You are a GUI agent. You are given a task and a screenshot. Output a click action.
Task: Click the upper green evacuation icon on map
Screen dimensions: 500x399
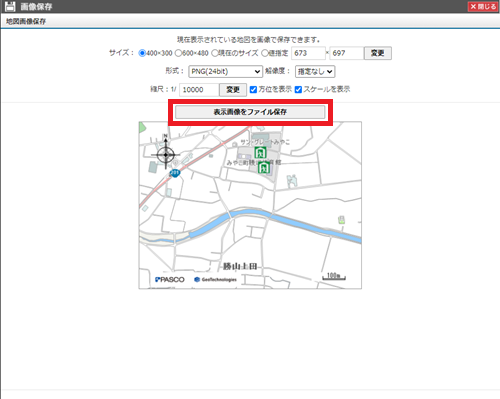coord(260,152)
